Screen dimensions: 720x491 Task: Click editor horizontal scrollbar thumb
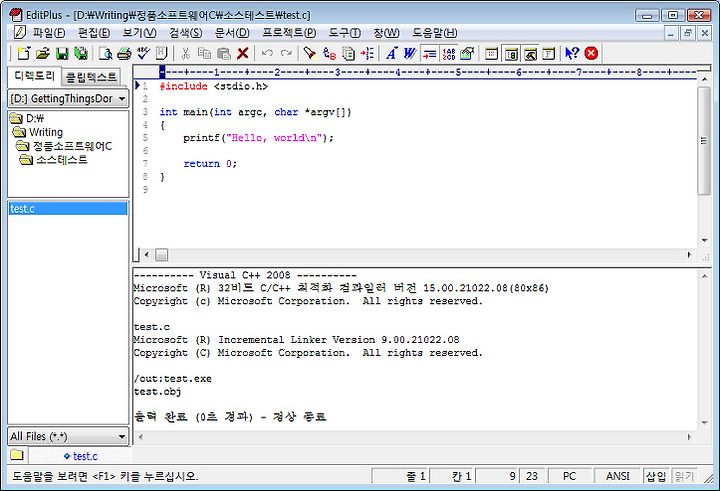pyautogui.click(x=162, y=255)
